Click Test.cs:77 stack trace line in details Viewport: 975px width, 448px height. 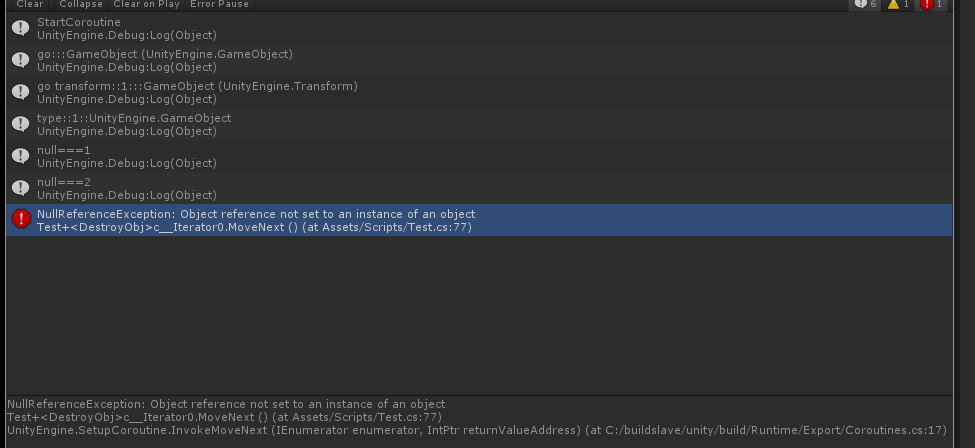click(224, 417)
